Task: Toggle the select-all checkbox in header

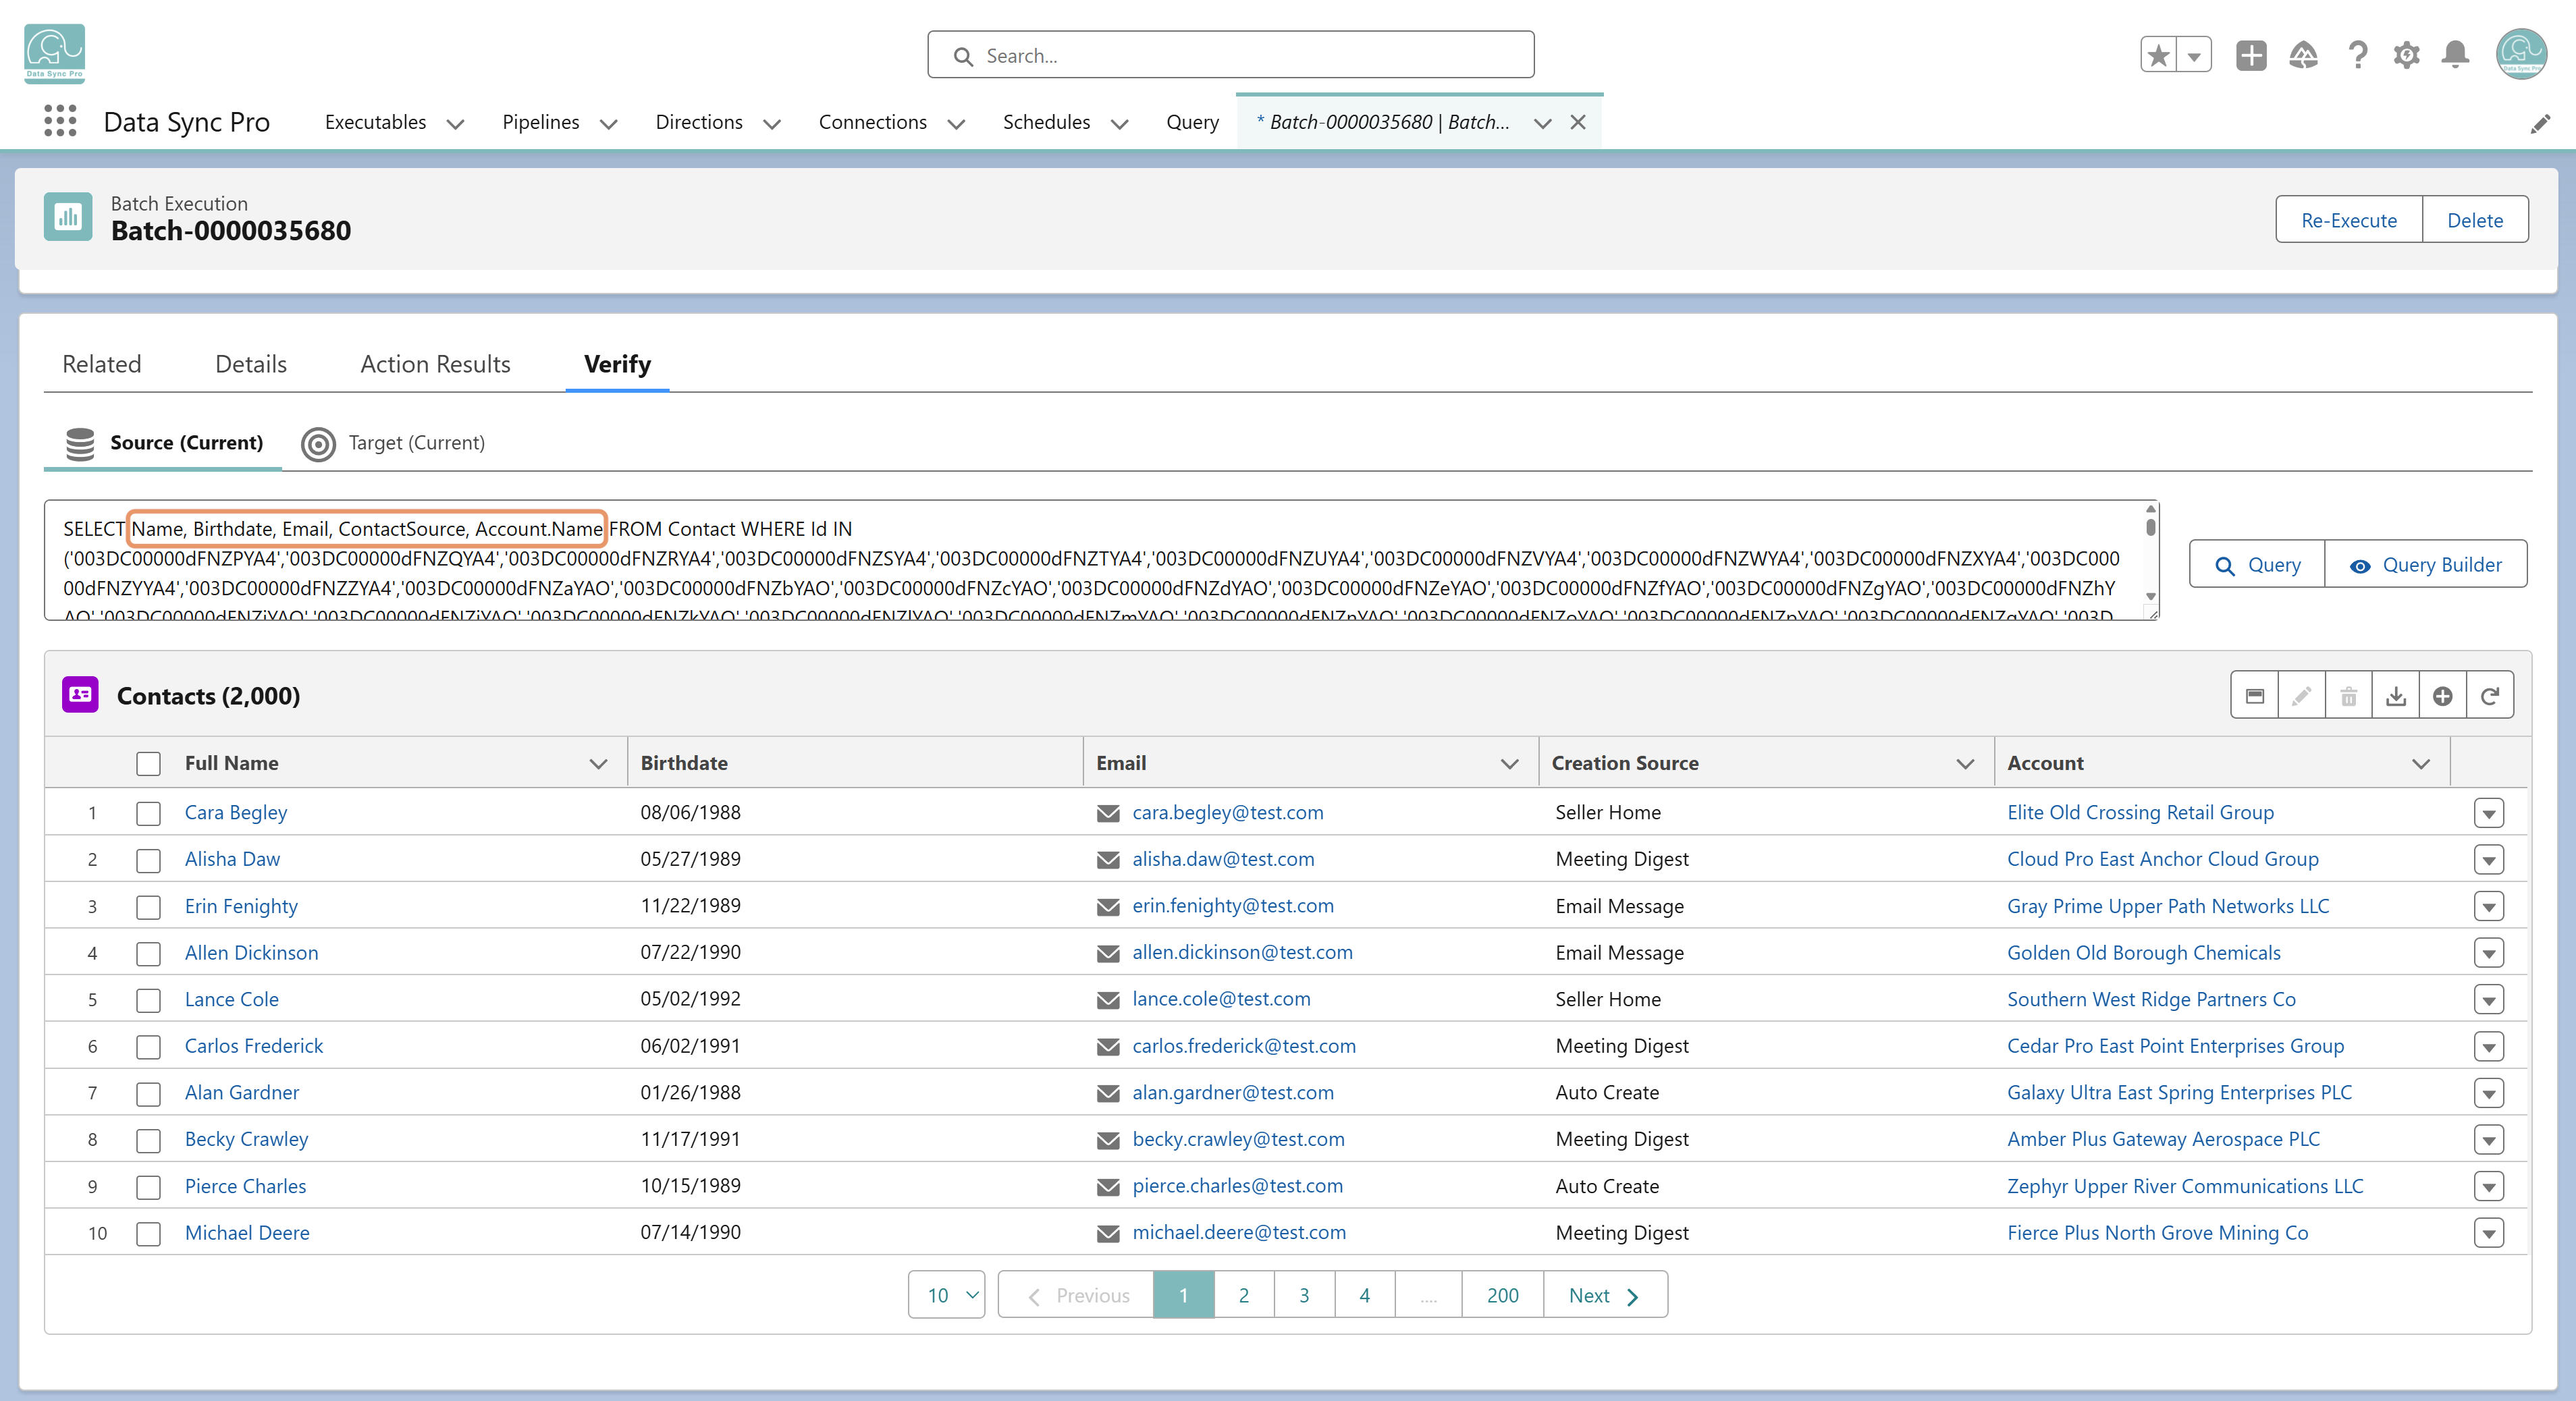Action: tap(148, 763)
